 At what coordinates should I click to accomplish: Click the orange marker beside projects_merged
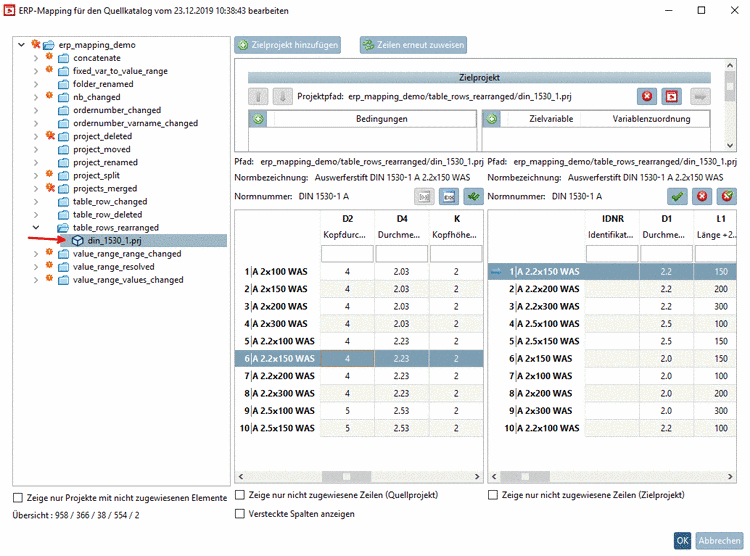pos(50,188)
